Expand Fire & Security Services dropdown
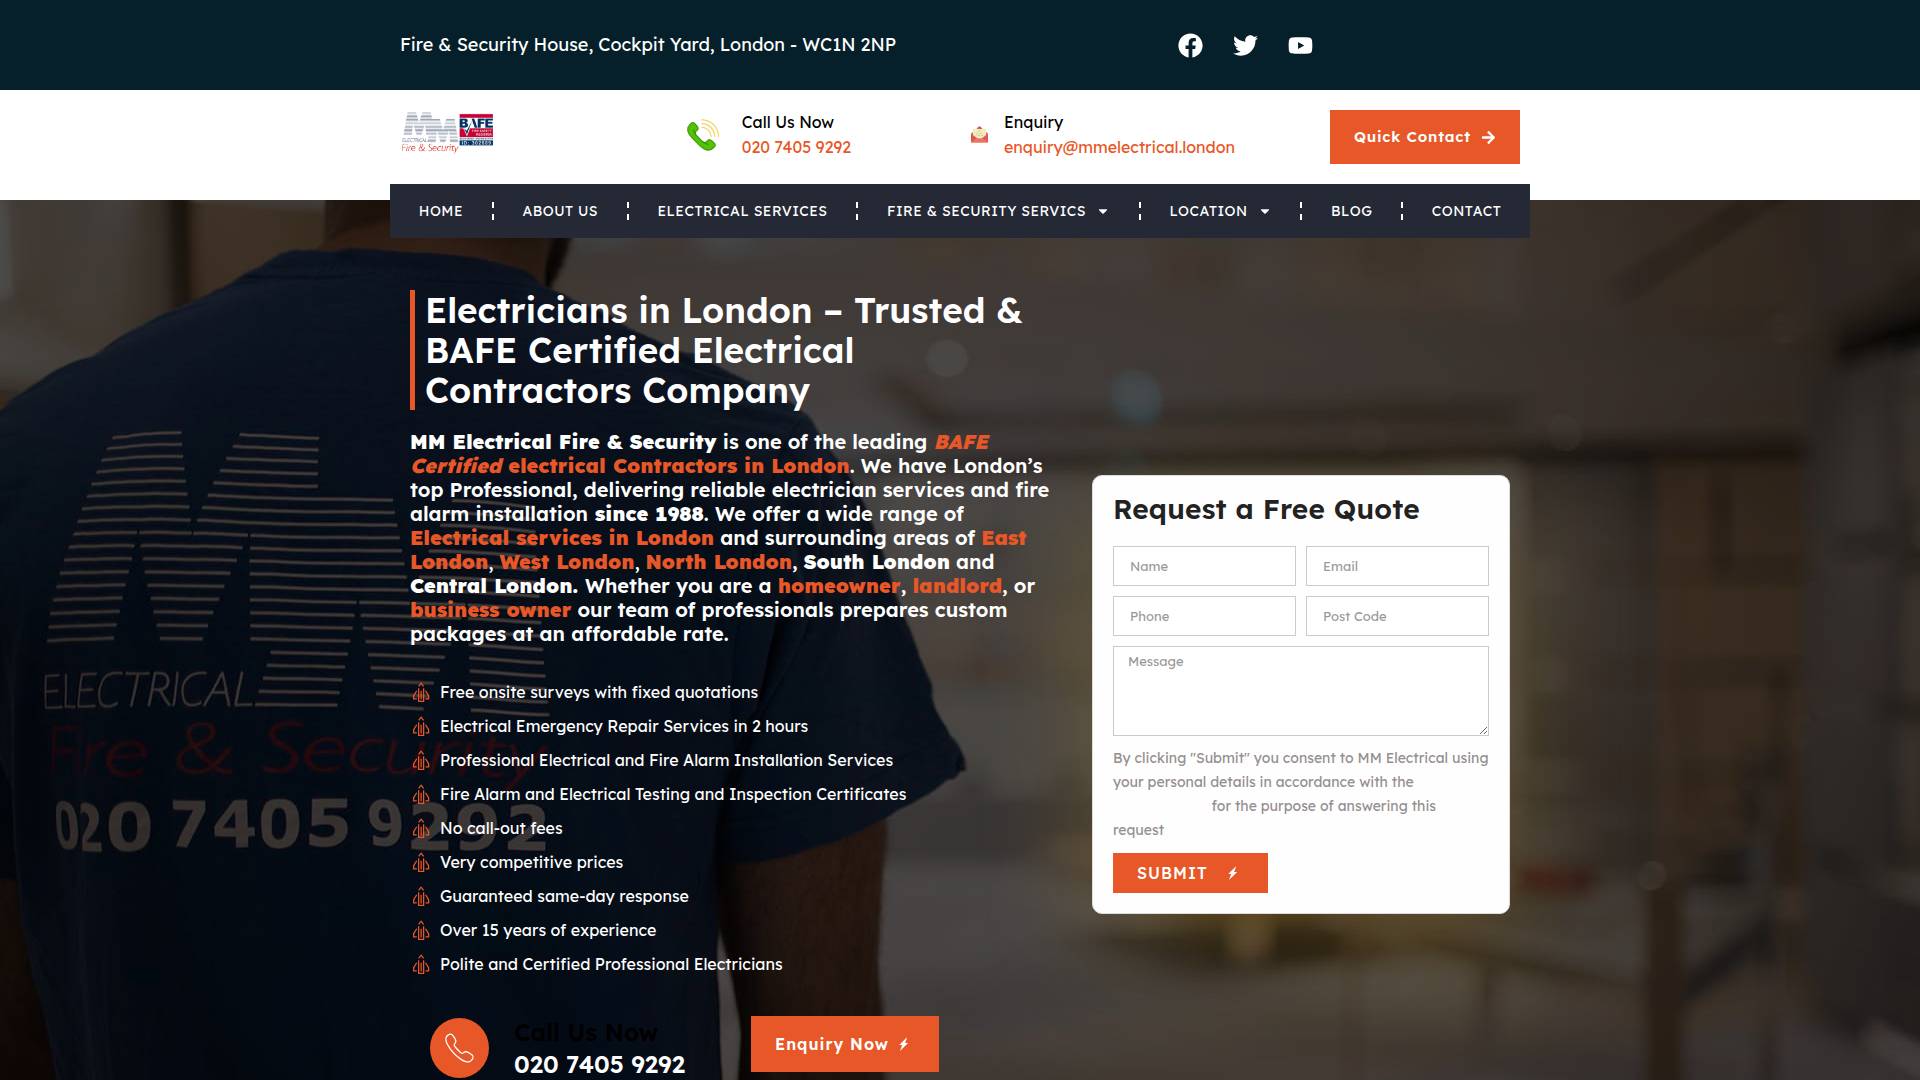 pyautogui.click(x=1103, y=211)
